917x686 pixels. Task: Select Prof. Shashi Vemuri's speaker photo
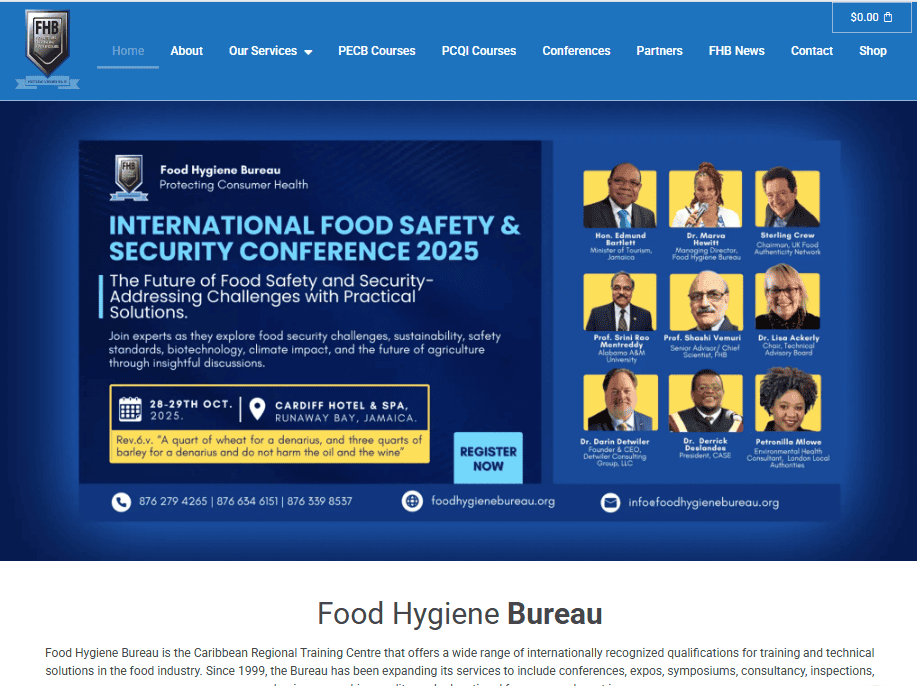click(706, 301)
